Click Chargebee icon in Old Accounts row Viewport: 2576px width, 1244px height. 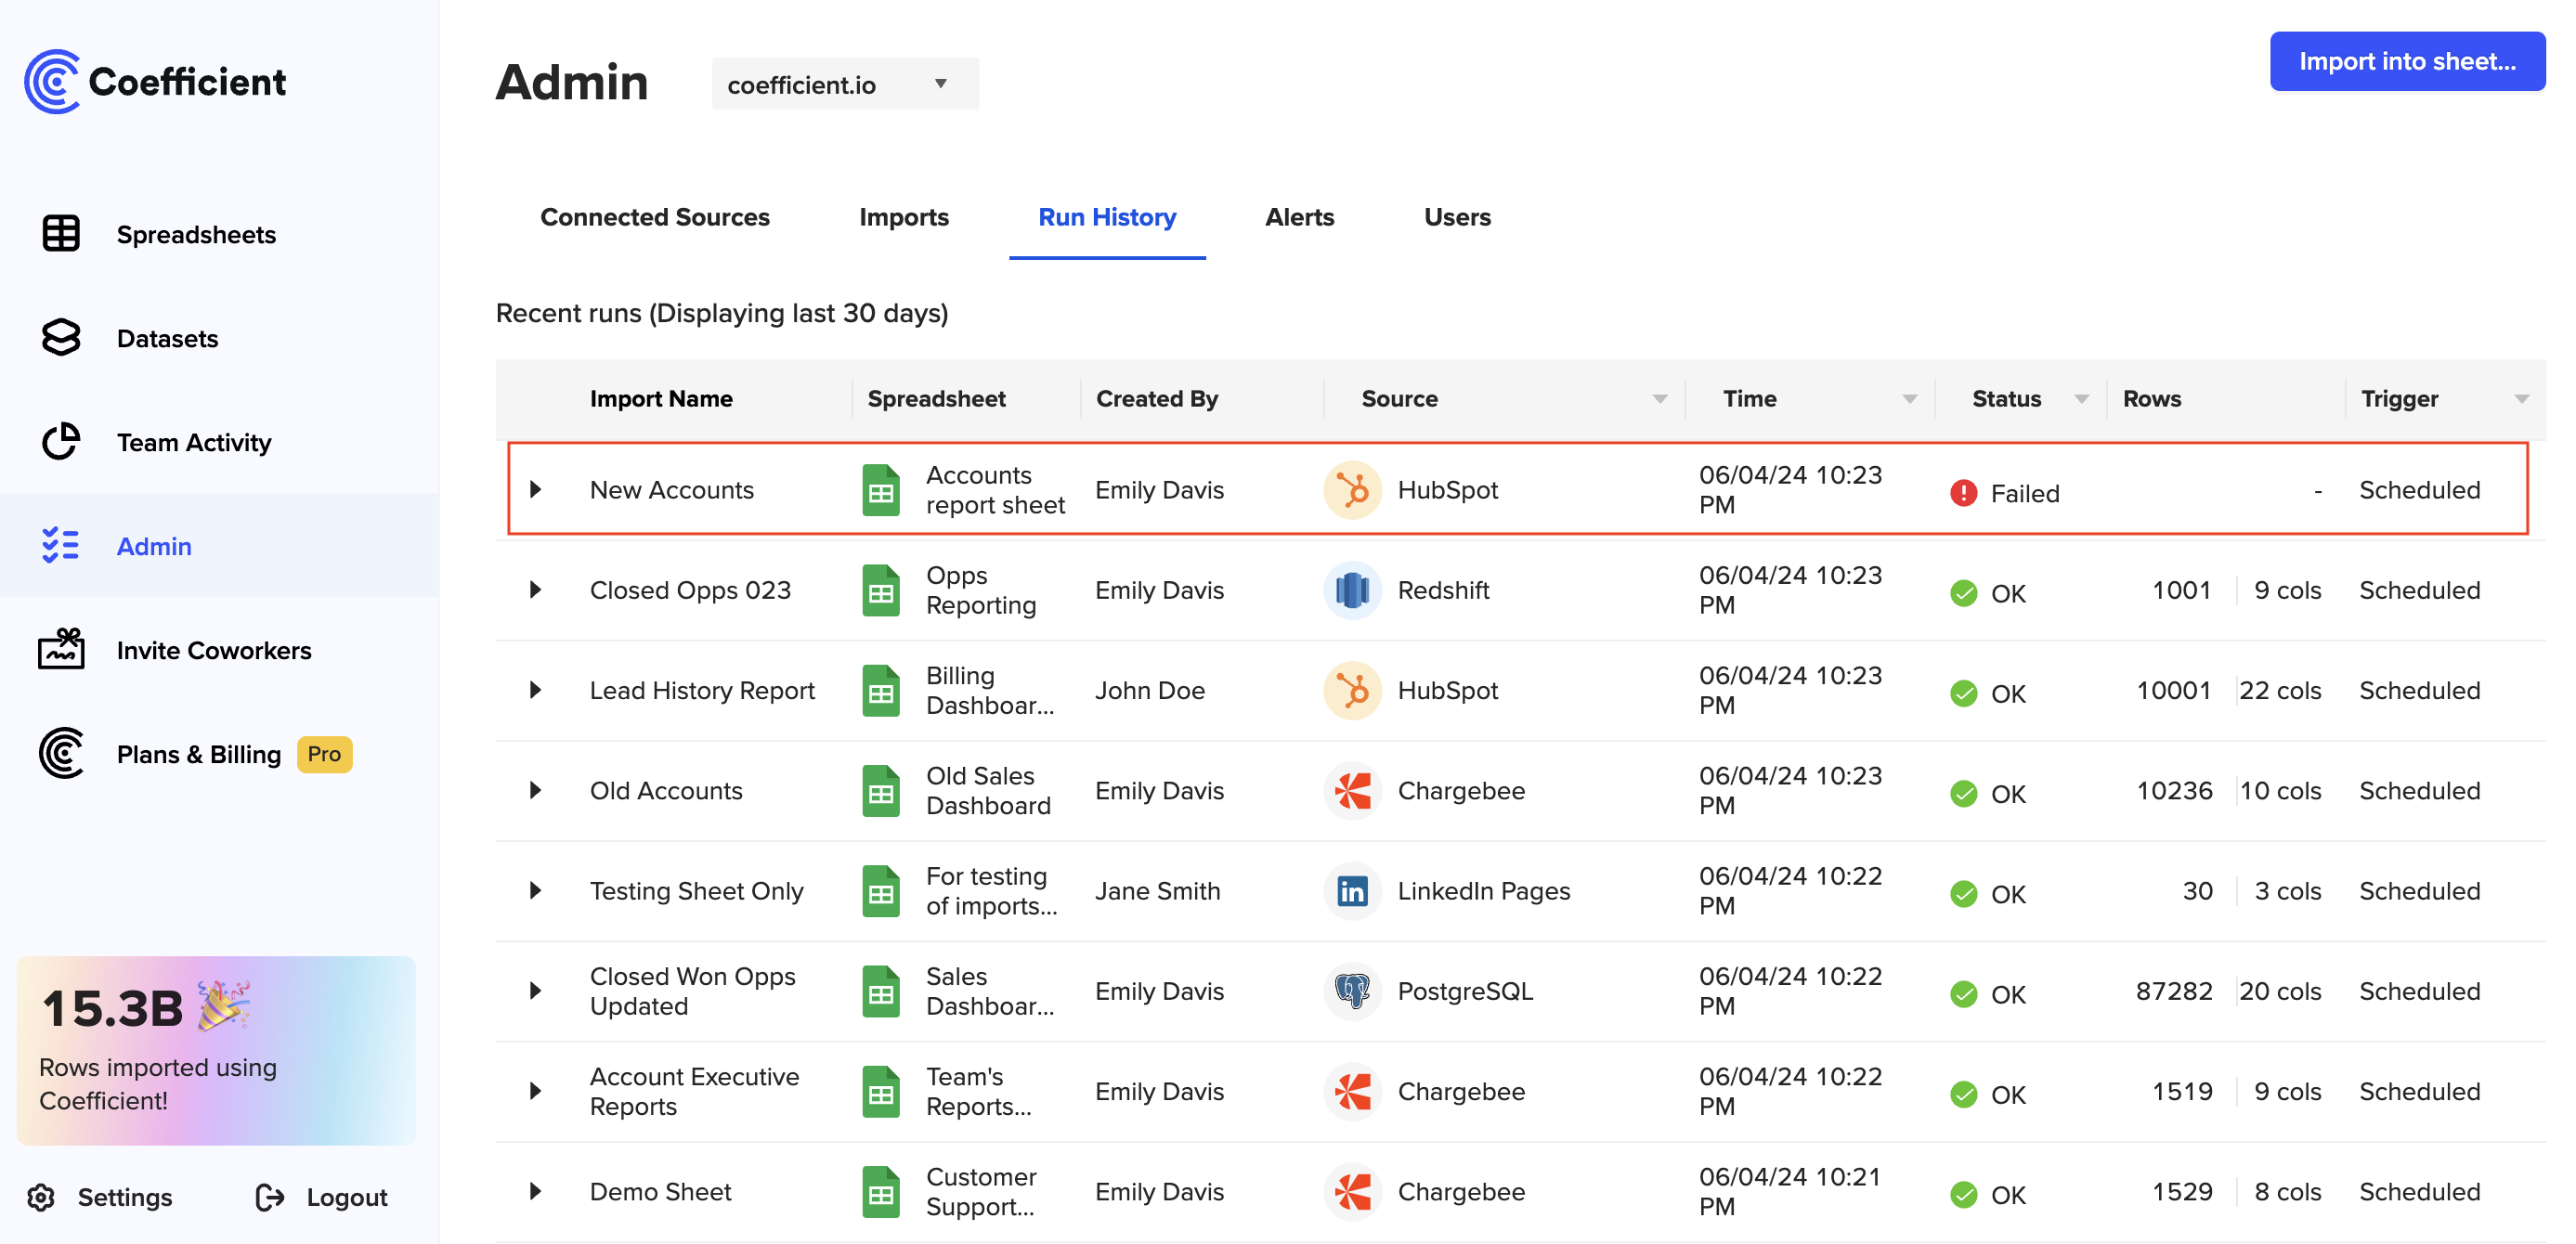pyautogui.click(x=1352, y=791)
